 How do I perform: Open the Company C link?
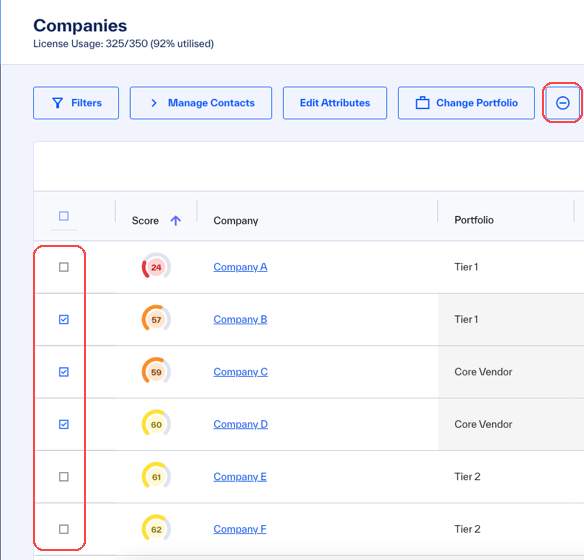point(241,372)
